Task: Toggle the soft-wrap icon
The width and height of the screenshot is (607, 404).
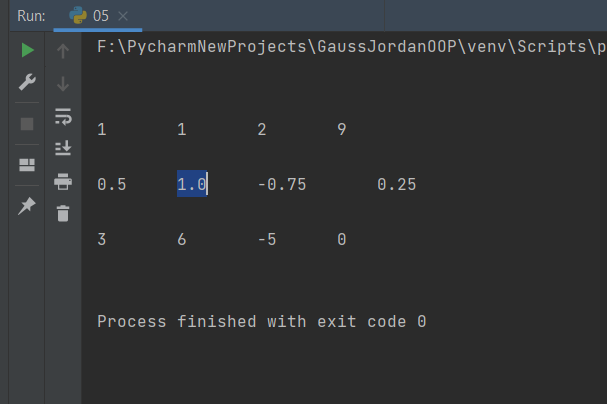Action: tap(63, 116)
